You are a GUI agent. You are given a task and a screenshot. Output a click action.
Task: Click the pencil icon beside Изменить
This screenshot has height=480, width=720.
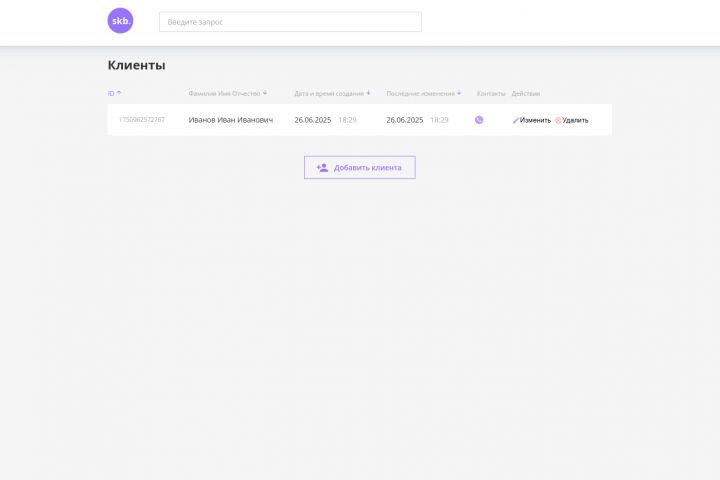point(516,120)
